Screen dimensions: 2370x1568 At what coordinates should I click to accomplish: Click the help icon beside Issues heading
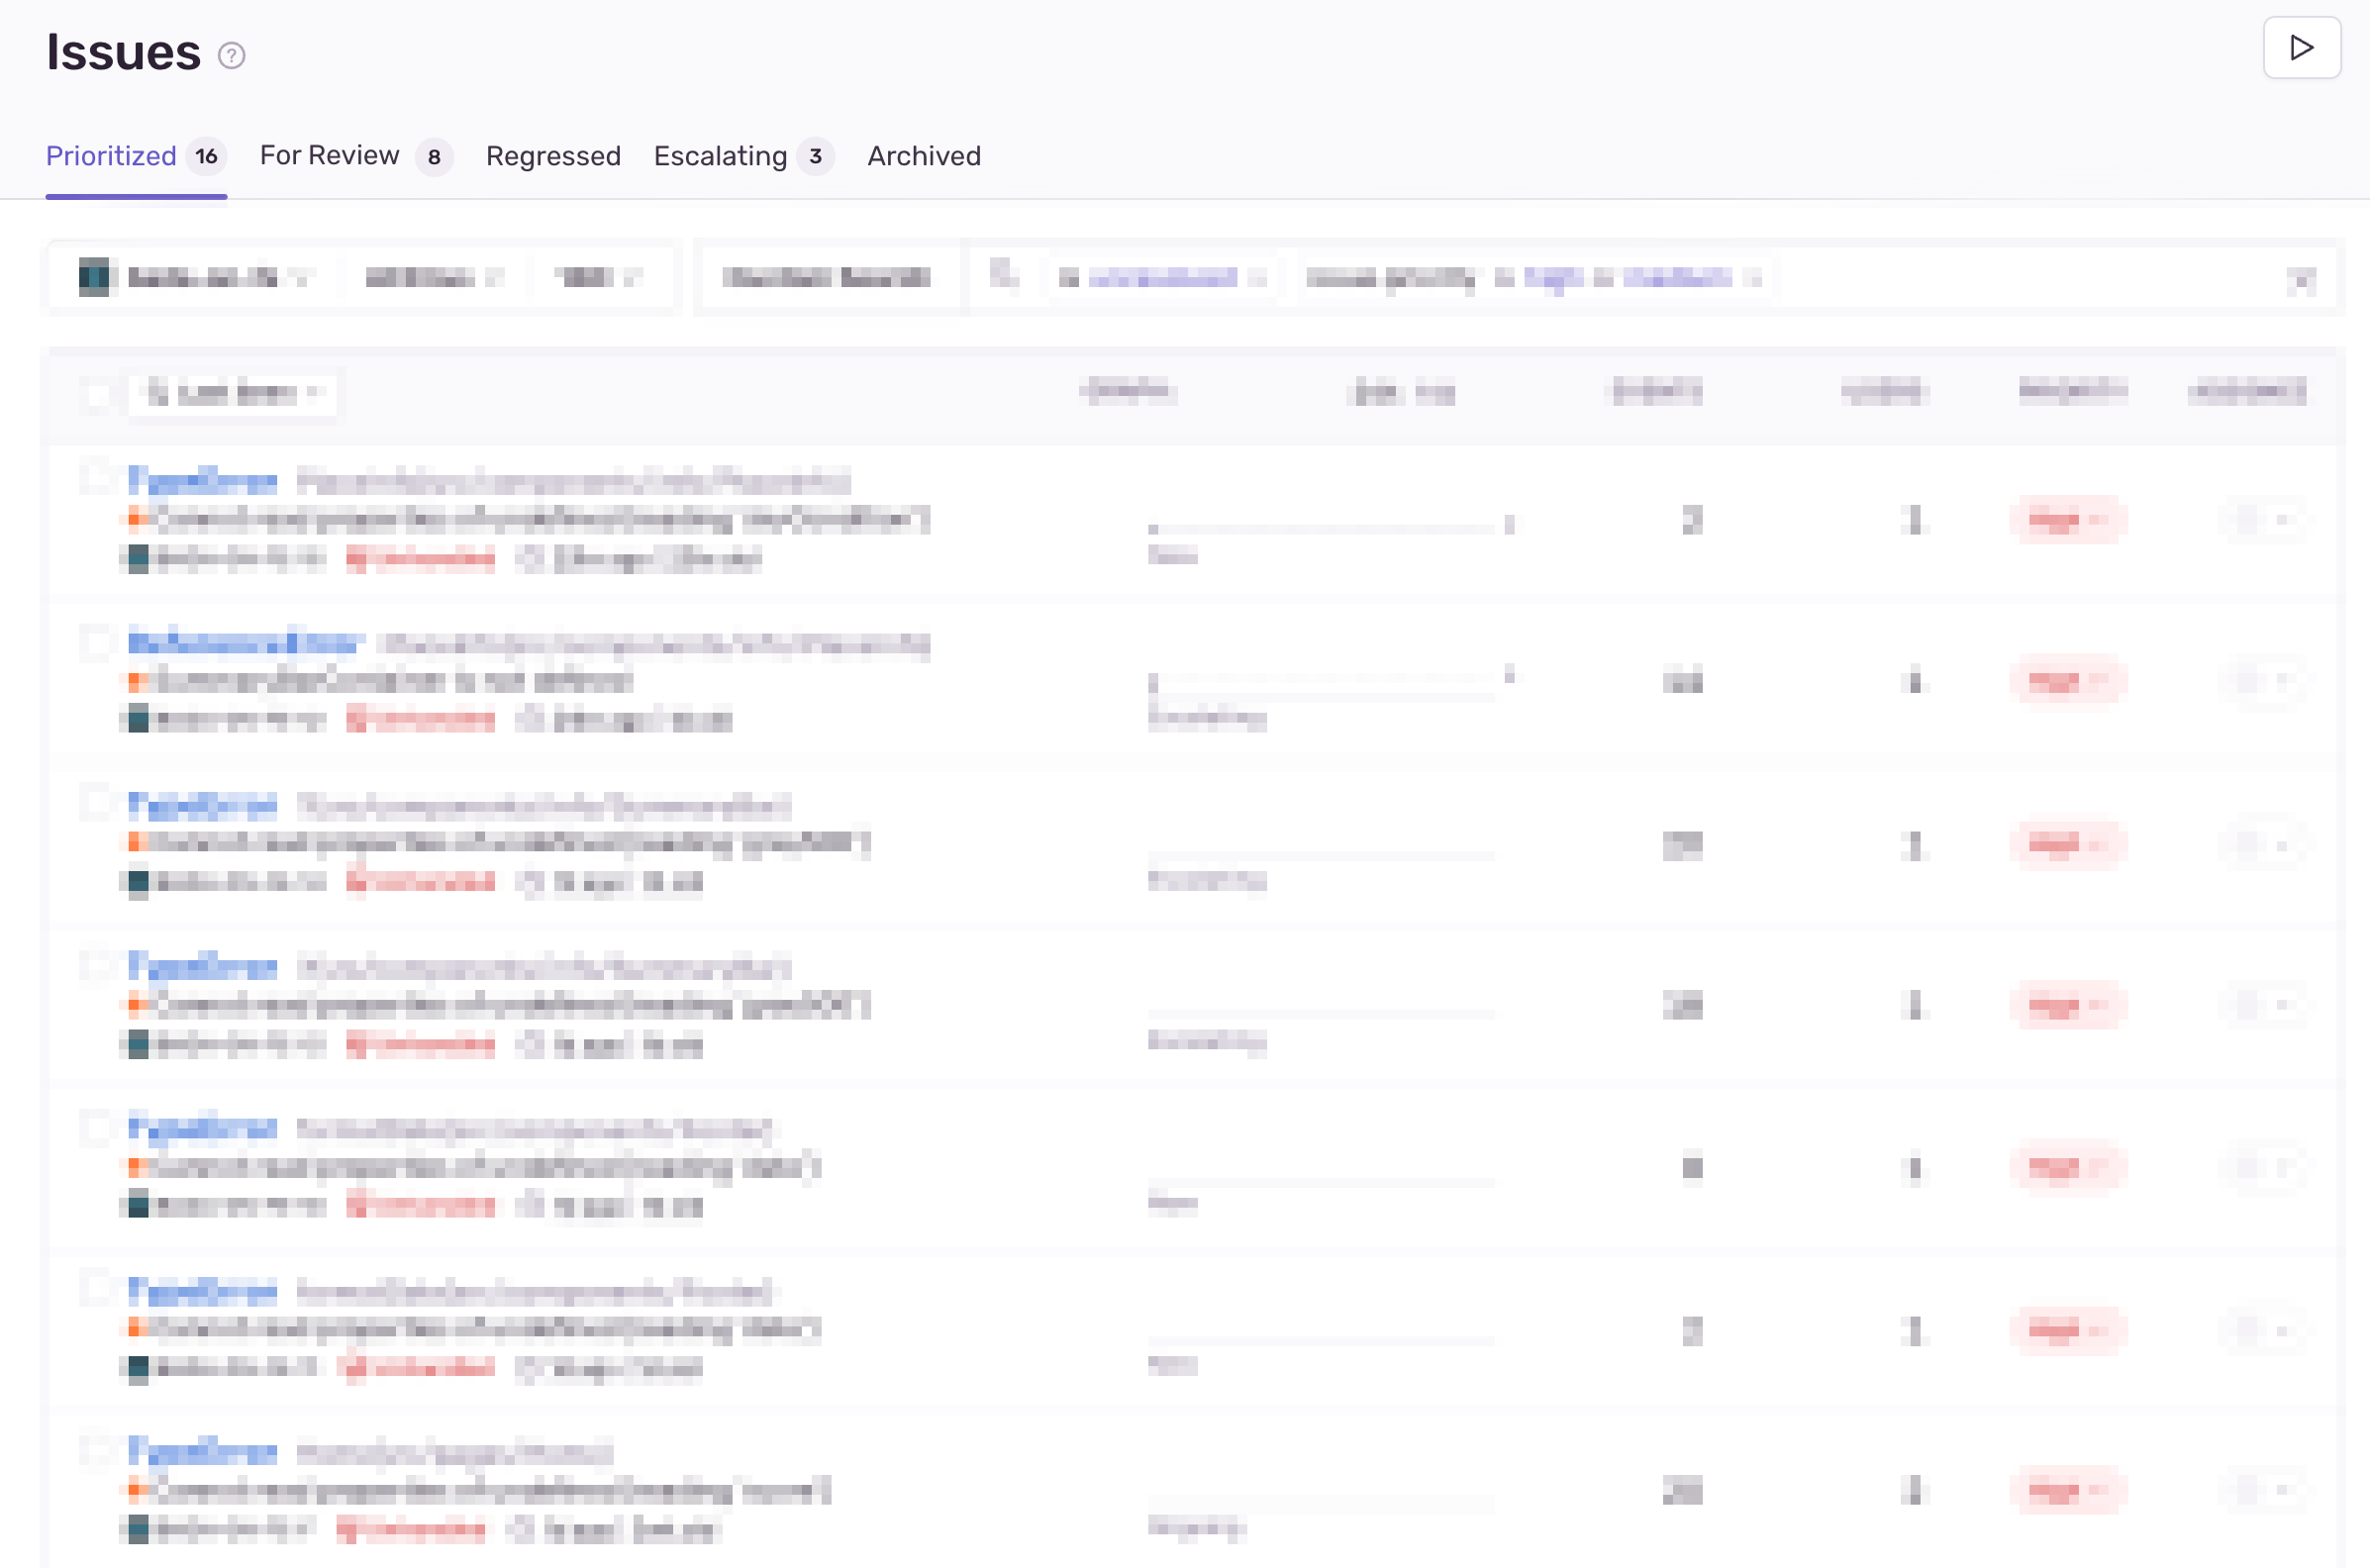pos(231,56)
